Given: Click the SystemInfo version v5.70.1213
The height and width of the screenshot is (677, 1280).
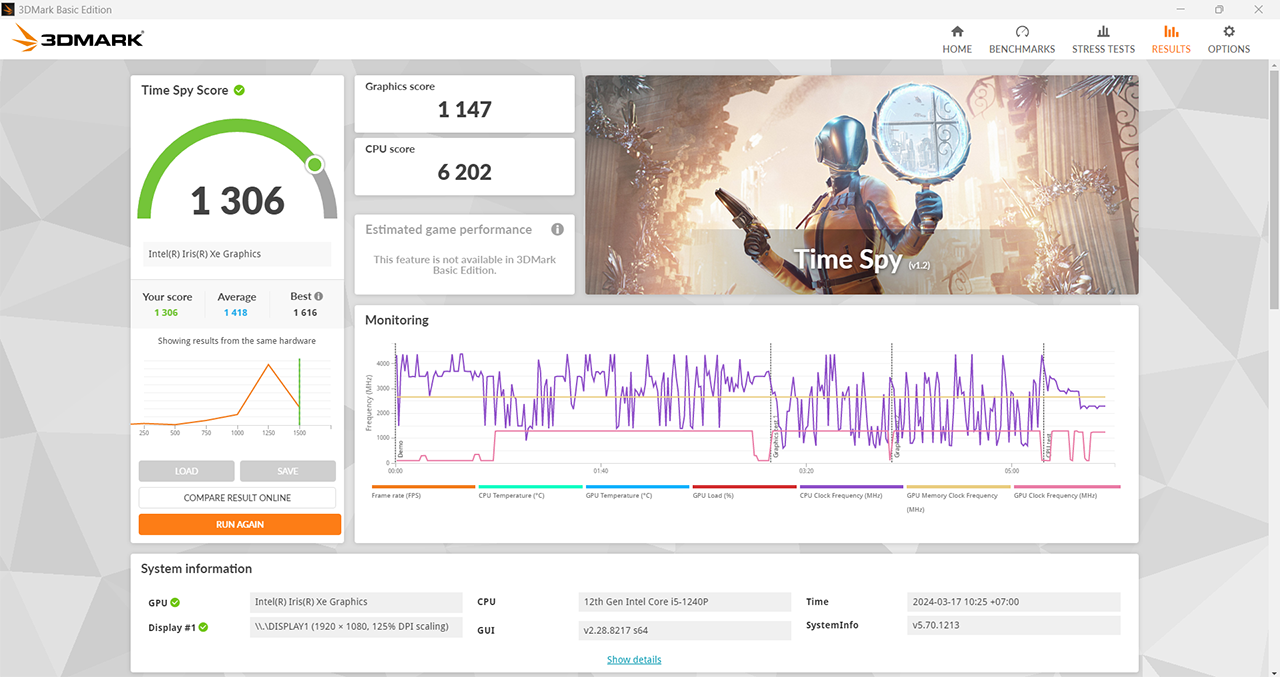Looking at the screenshot, I should coord(1014,625).
